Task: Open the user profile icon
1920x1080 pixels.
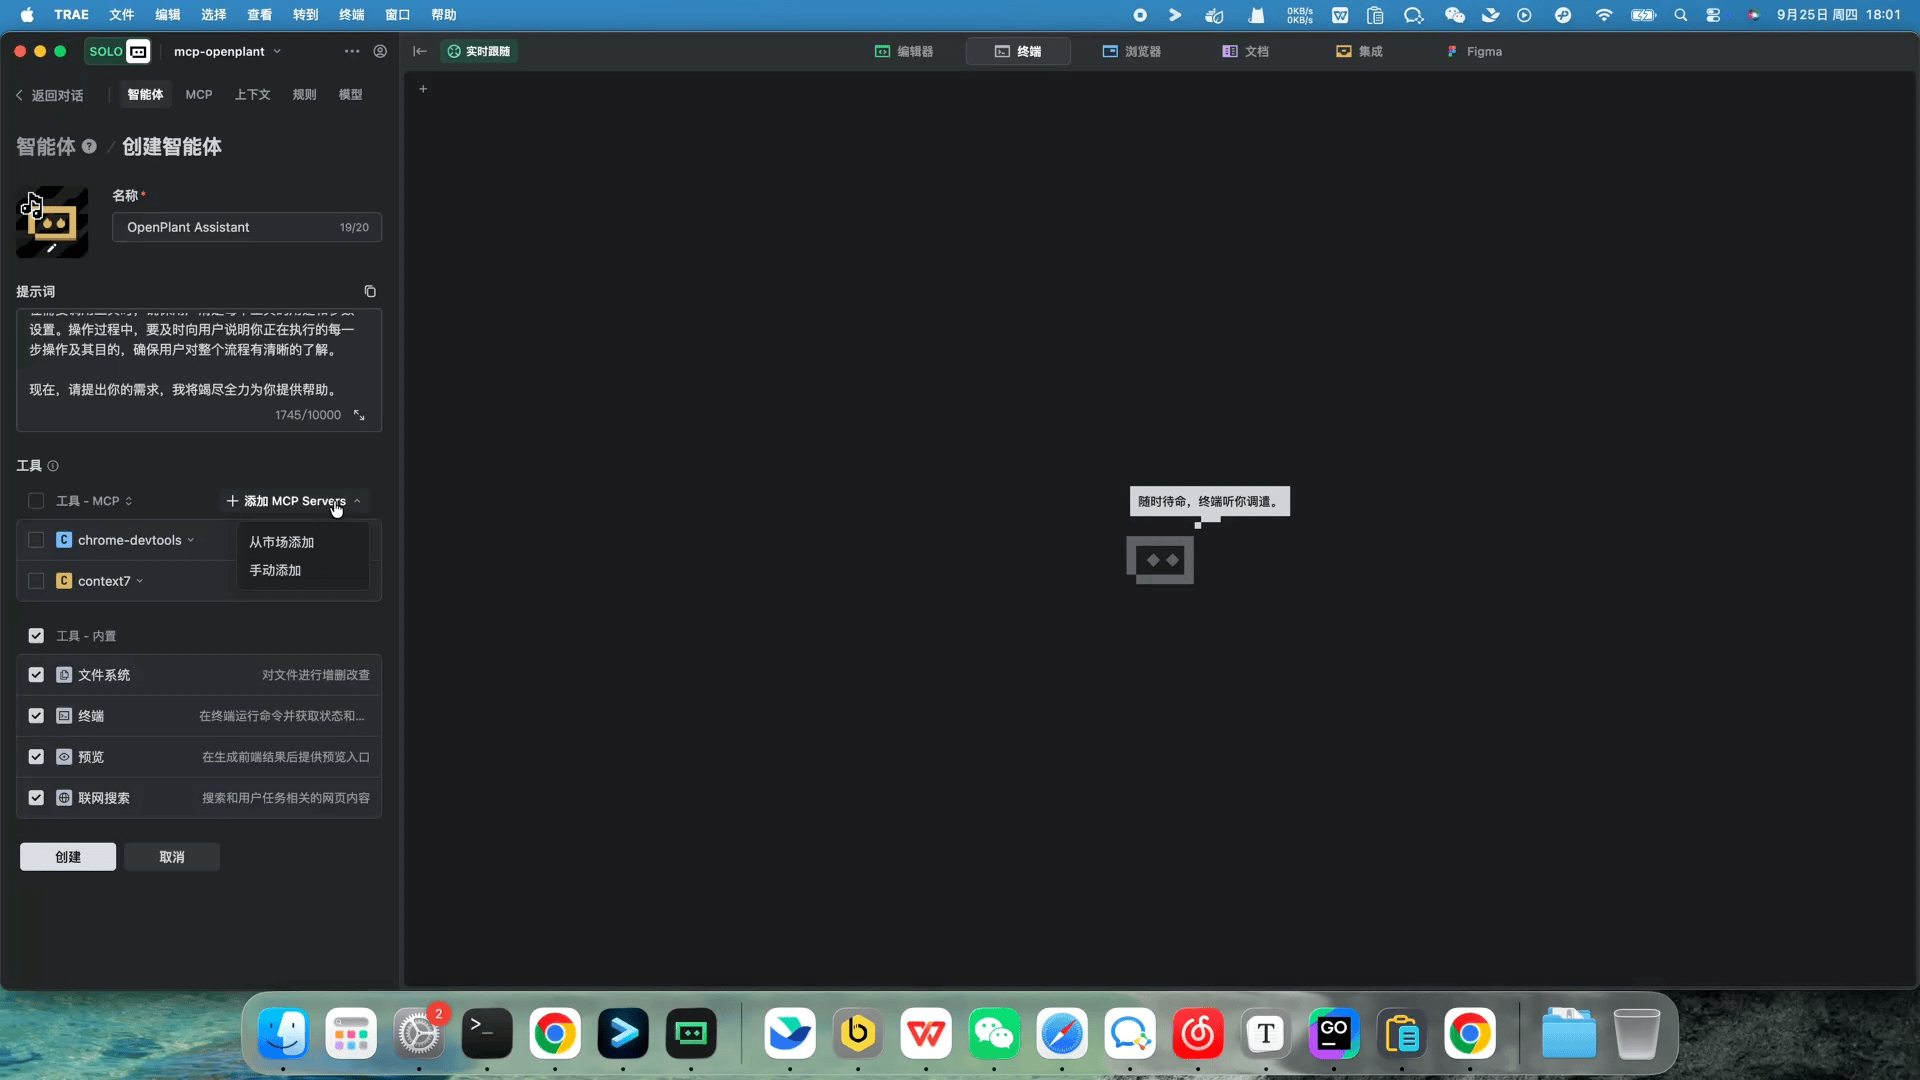Action: pos(380,51)
